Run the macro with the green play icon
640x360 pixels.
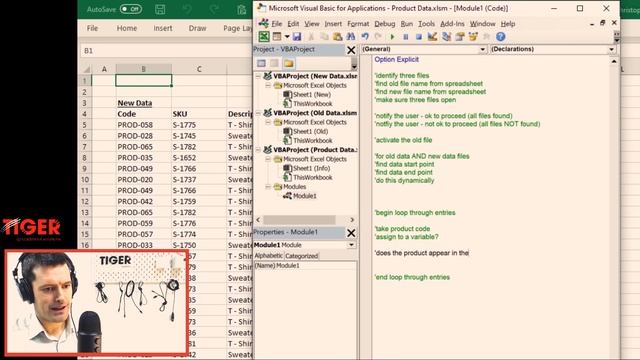pyautogui.click(x=392, y=37)
